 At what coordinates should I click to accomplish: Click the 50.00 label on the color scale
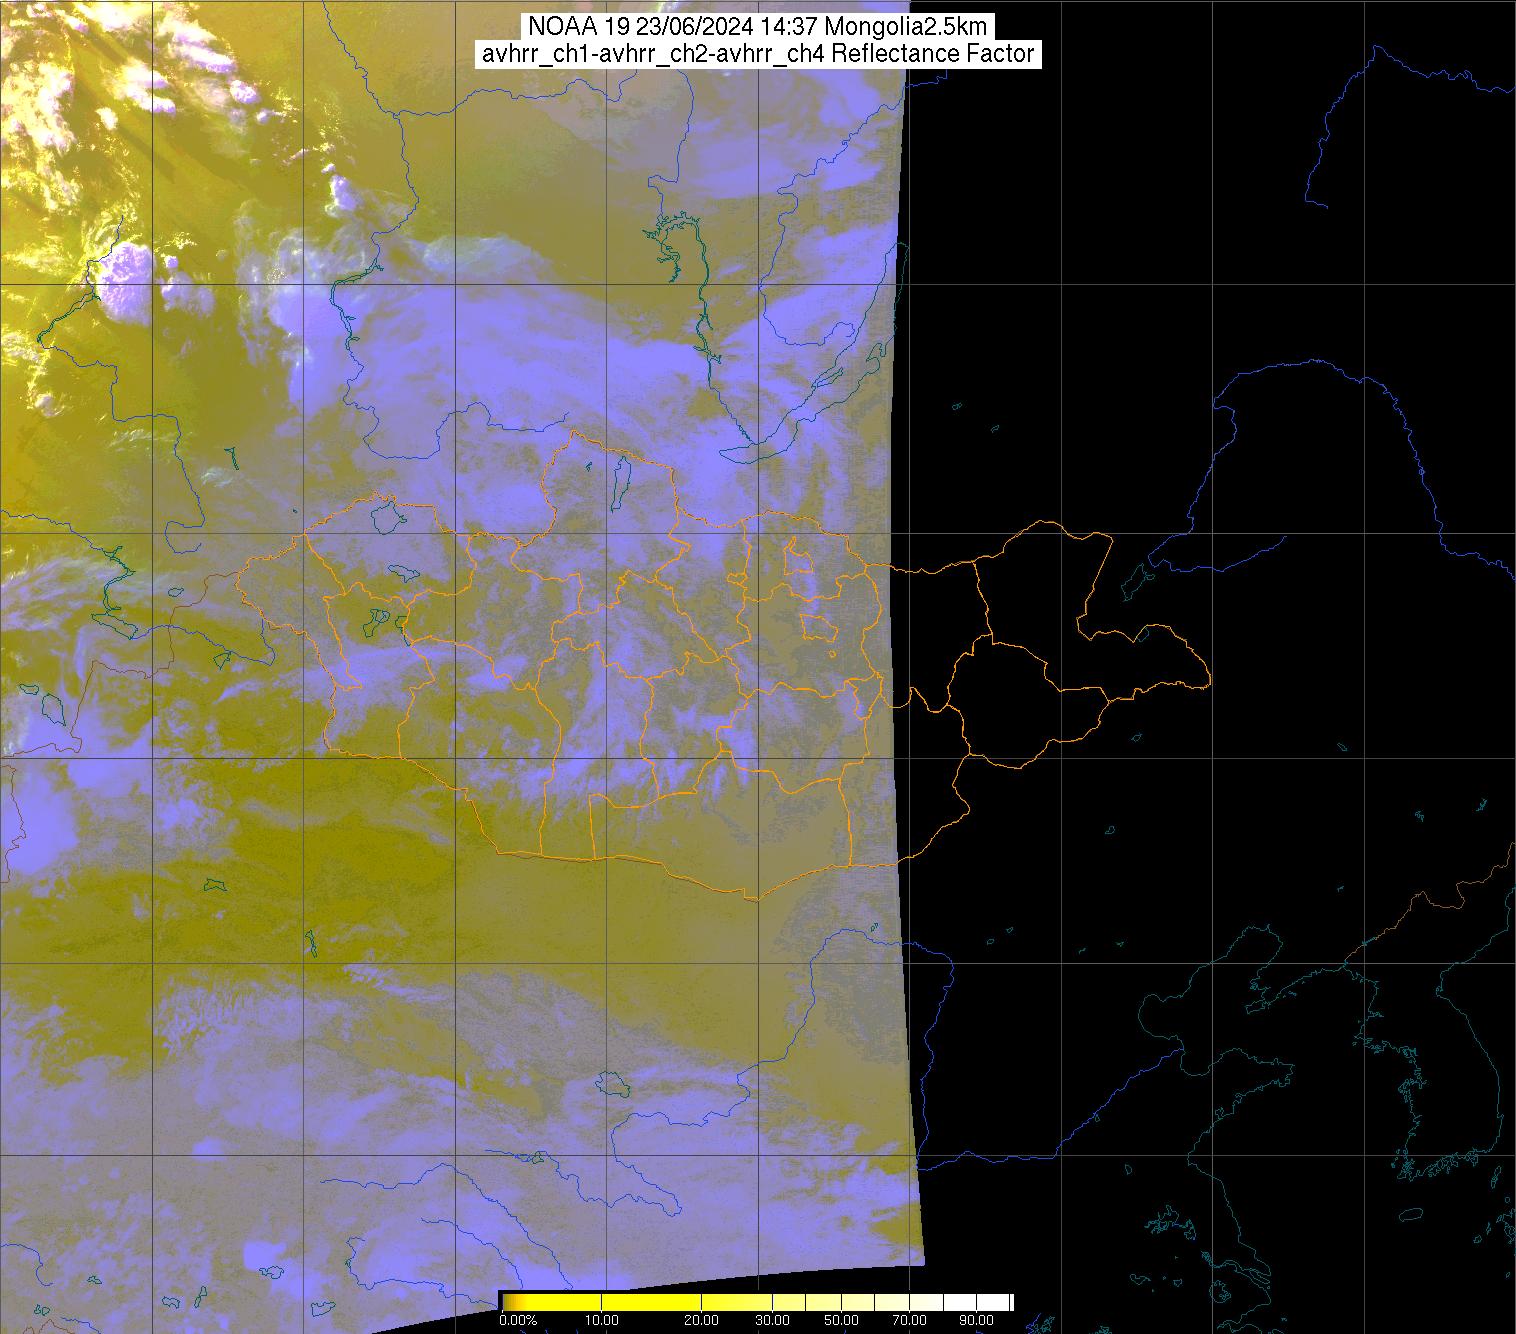[x=843, y=1322]
